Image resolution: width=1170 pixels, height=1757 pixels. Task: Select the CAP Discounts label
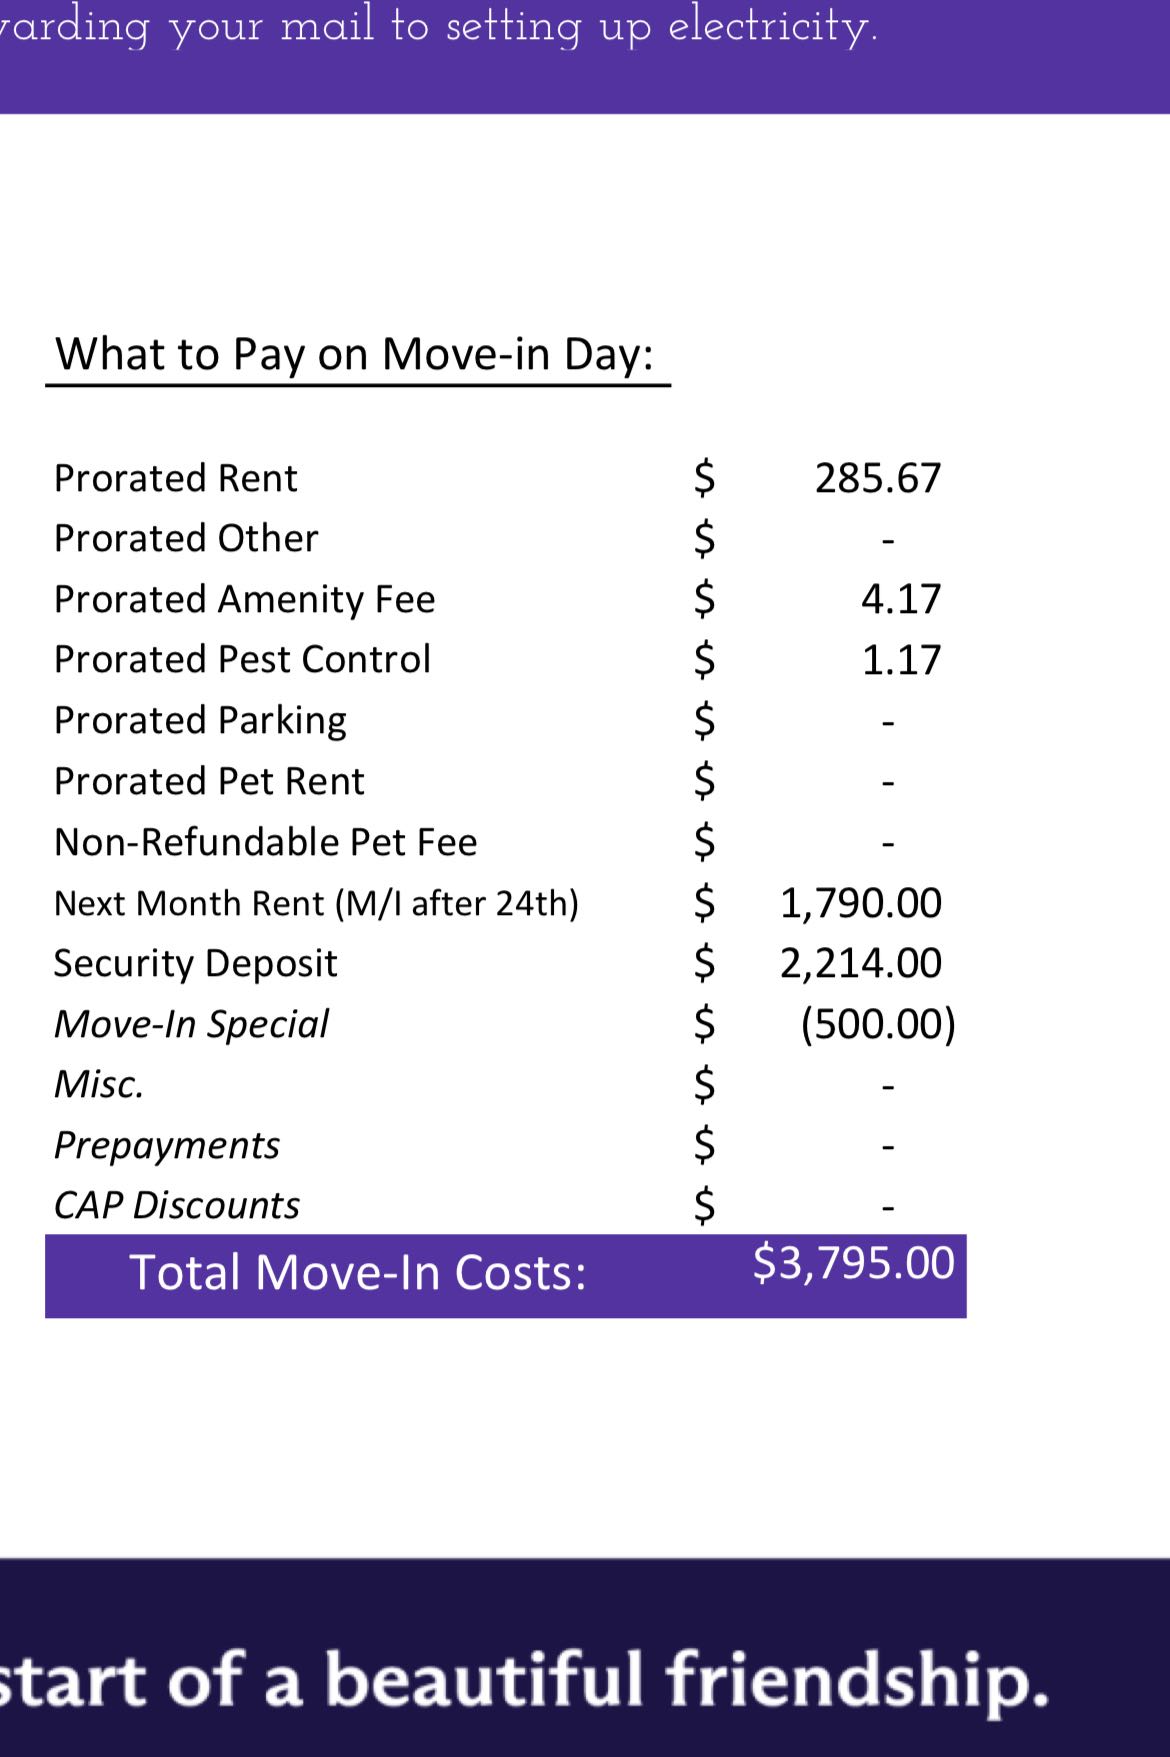176,1205
